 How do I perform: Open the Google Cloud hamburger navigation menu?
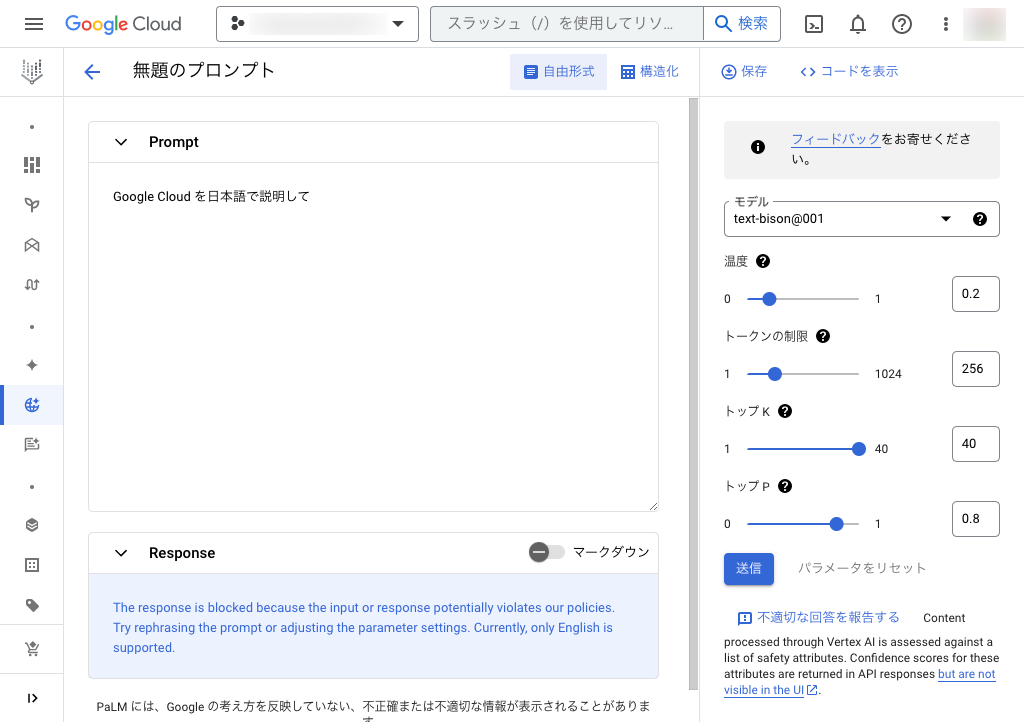[33, 24]
